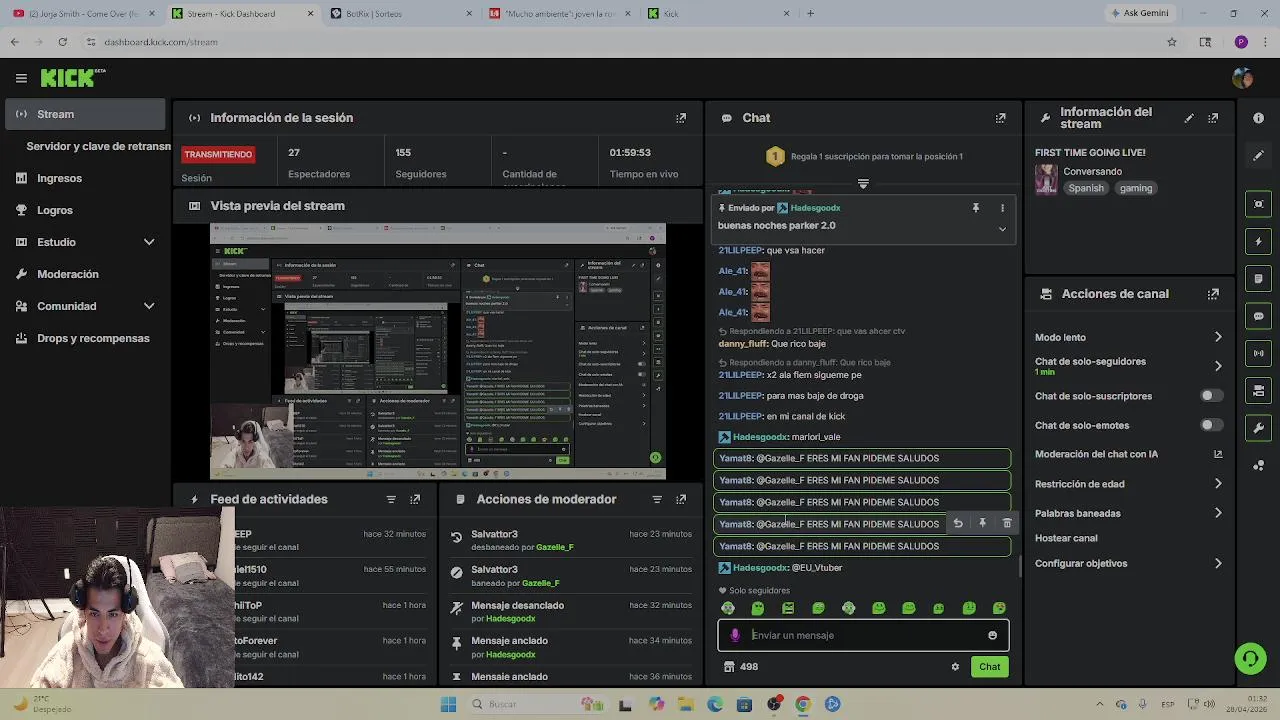
Task: Click Hadesgoodx name in pinned message
Action: [x=815, y=208]
